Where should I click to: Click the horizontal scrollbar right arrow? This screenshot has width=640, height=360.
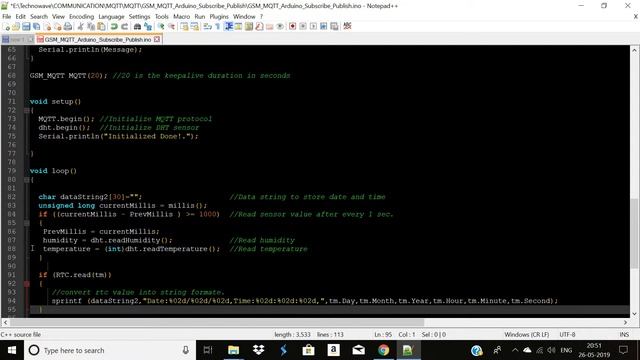tap(626, 322)
